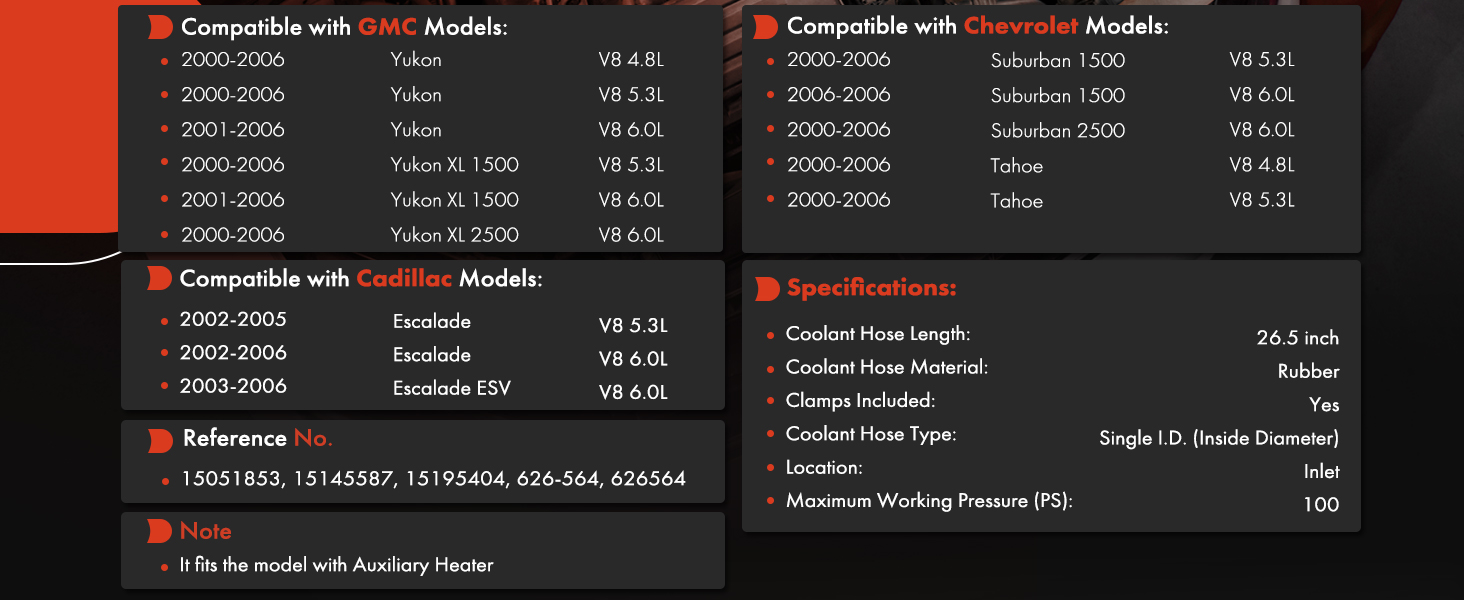The height and width of the screenshot is (600, 1464).
Task: Click the '100' pressure value
Action: 1321,505
